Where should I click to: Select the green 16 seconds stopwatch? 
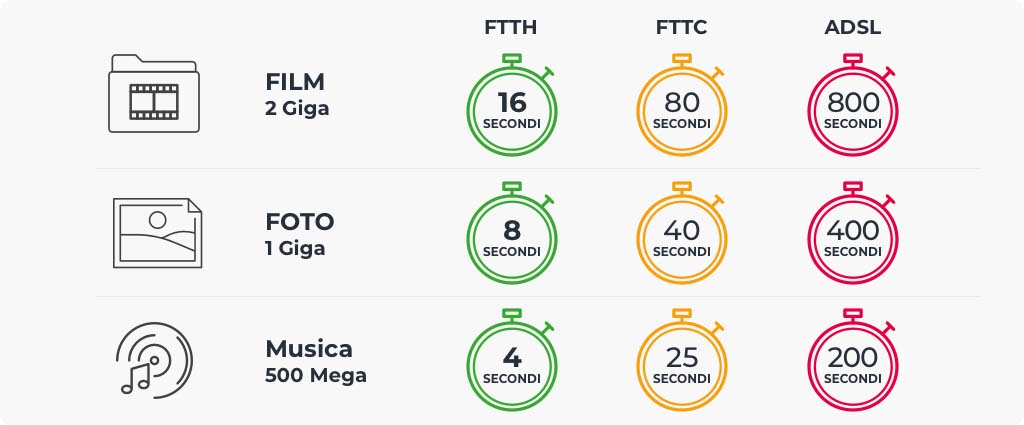[x=511, y=105]
